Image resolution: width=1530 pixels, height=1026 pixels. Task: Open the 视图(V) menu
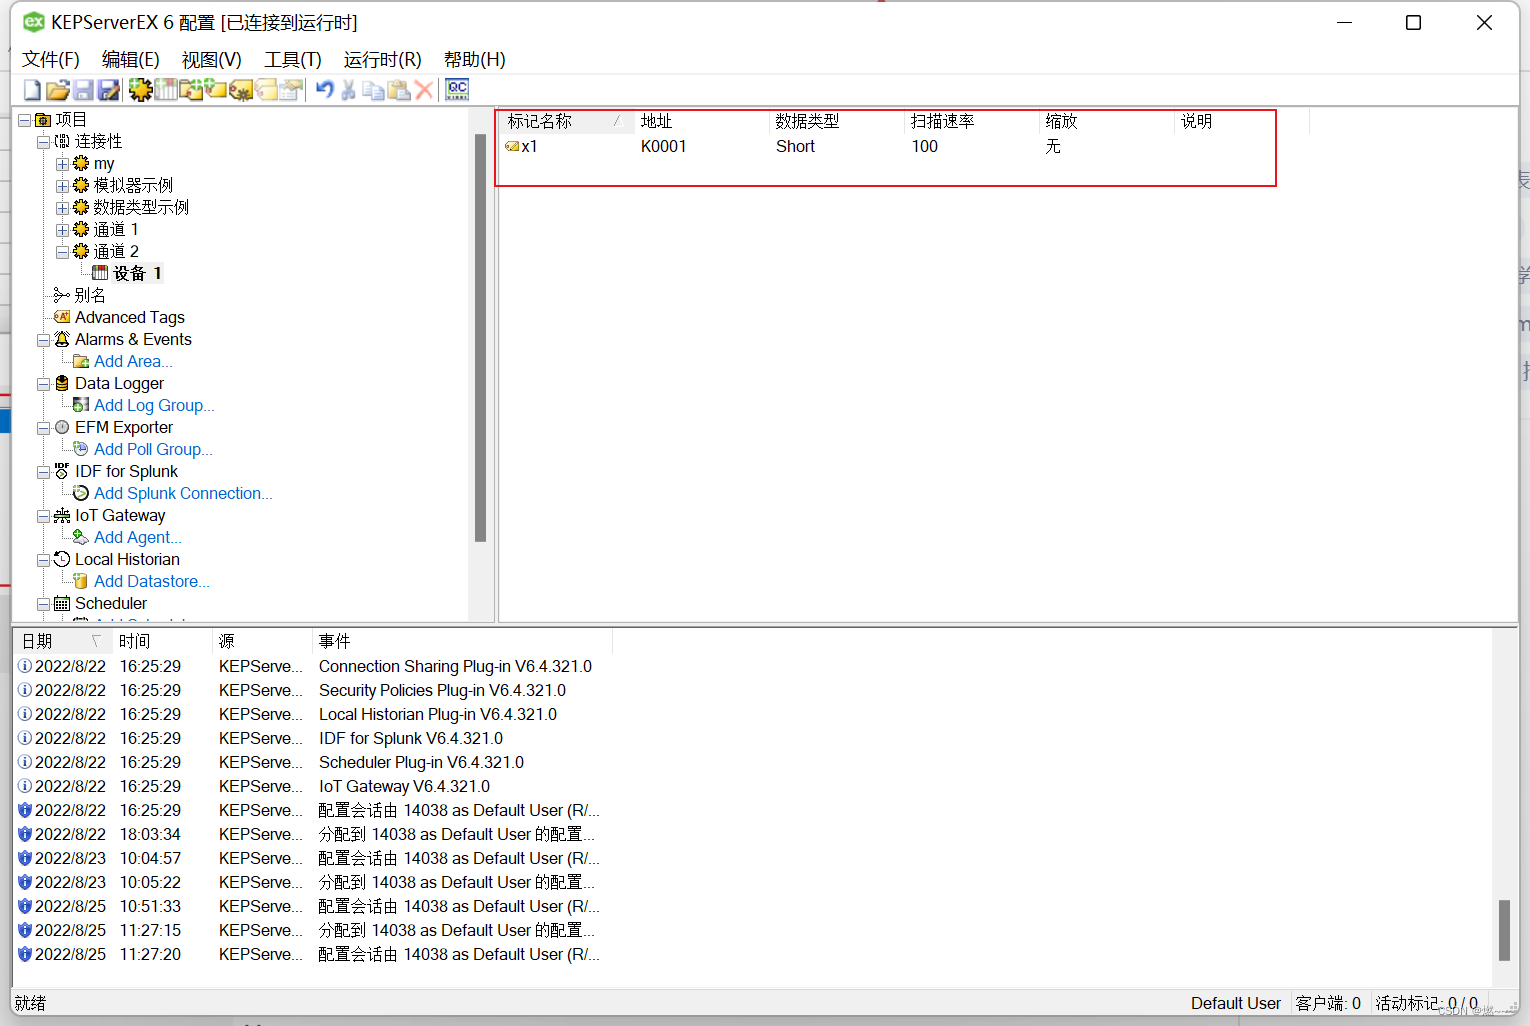tap(212, 60)
